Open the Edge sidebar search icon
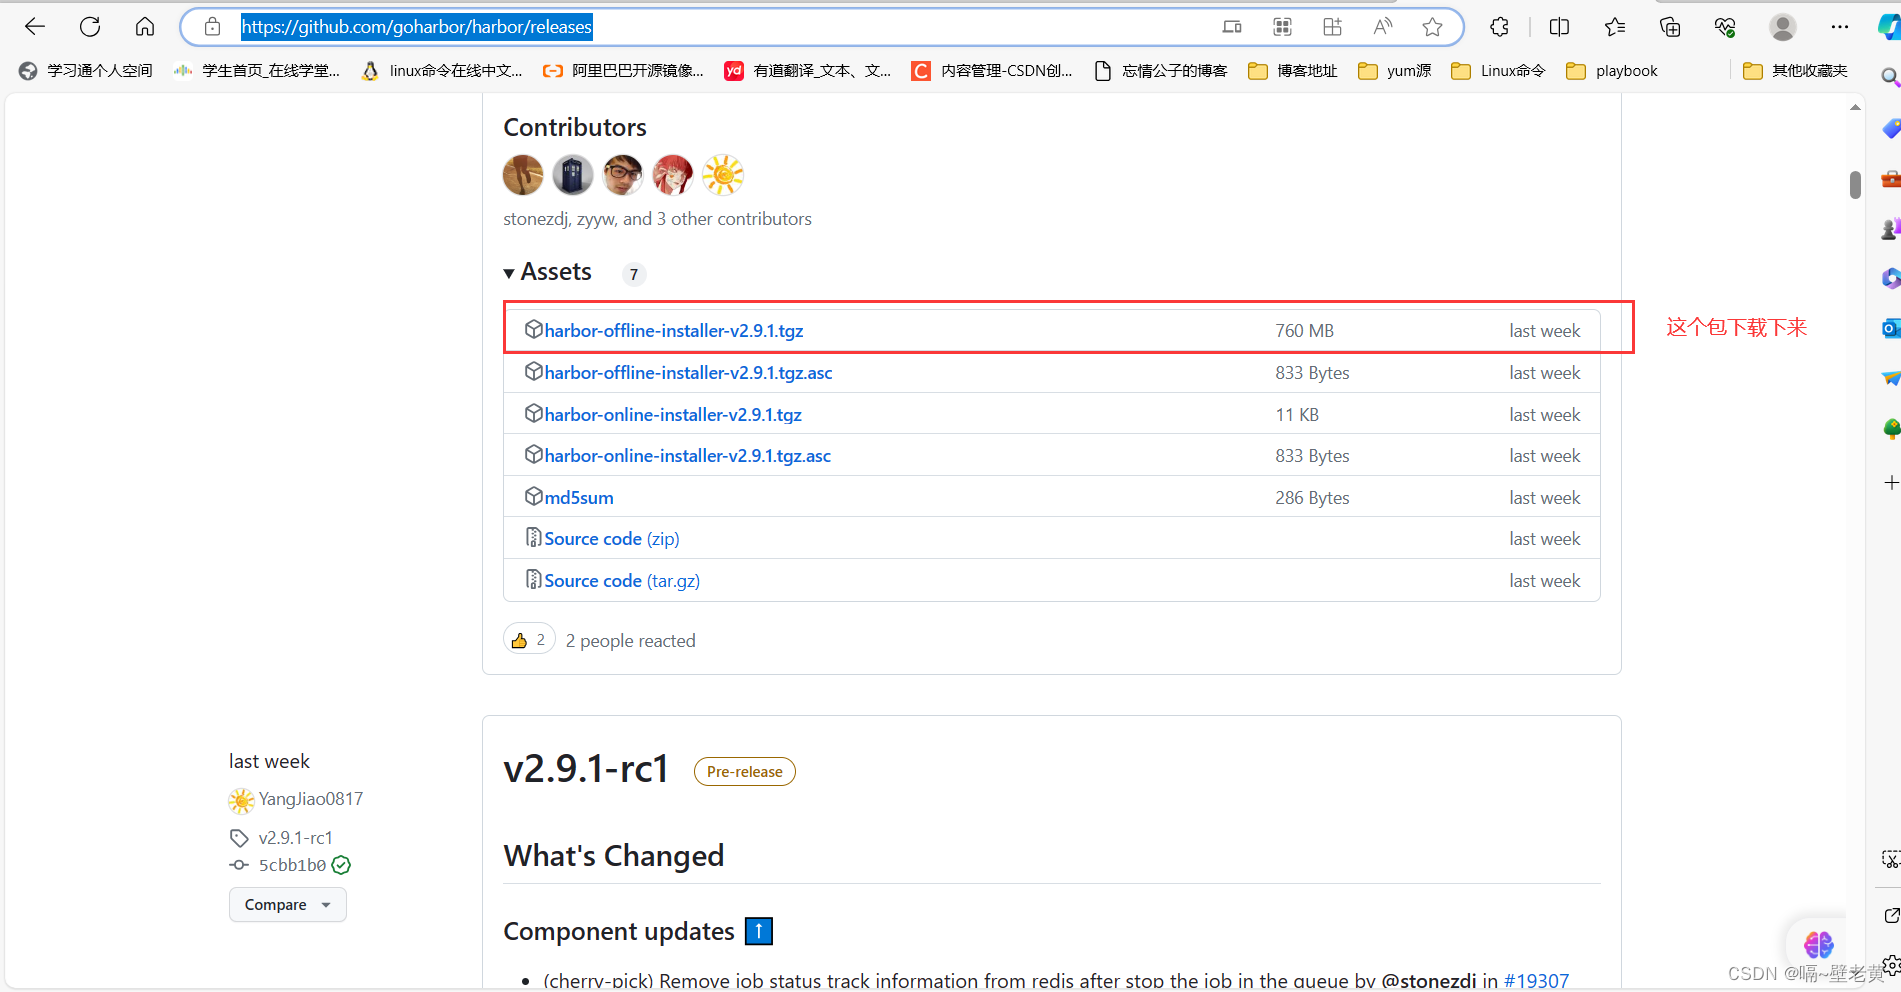 [1890, 77]
